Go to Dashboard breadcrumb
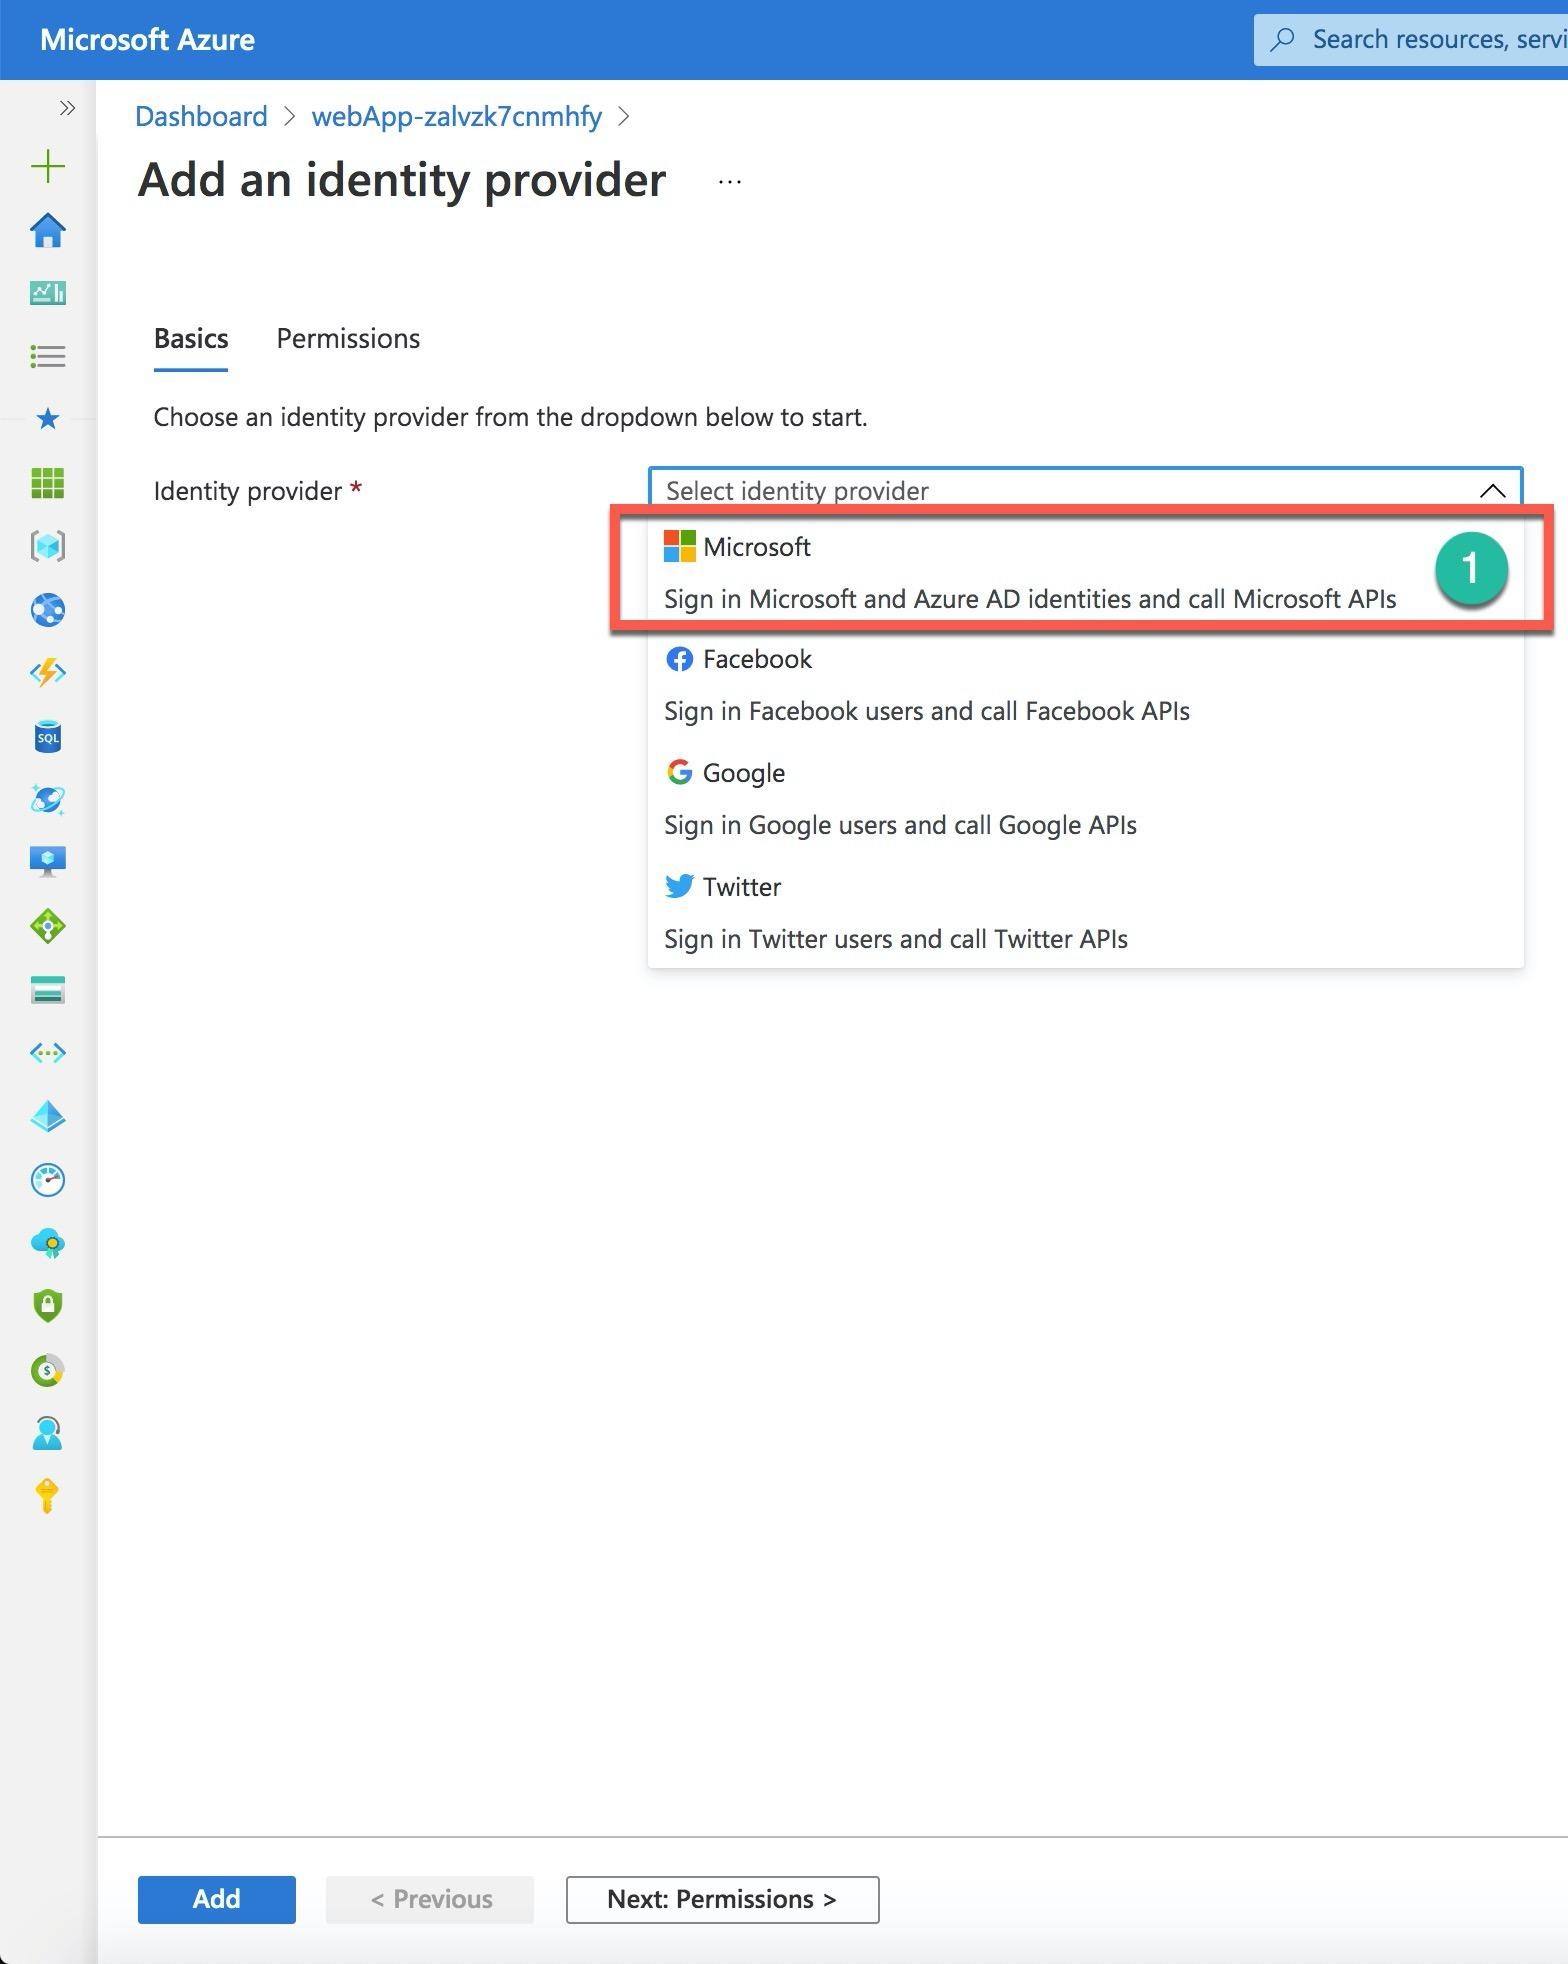The height and width of the screenshot is (1964, 1568). pos(201,116)
